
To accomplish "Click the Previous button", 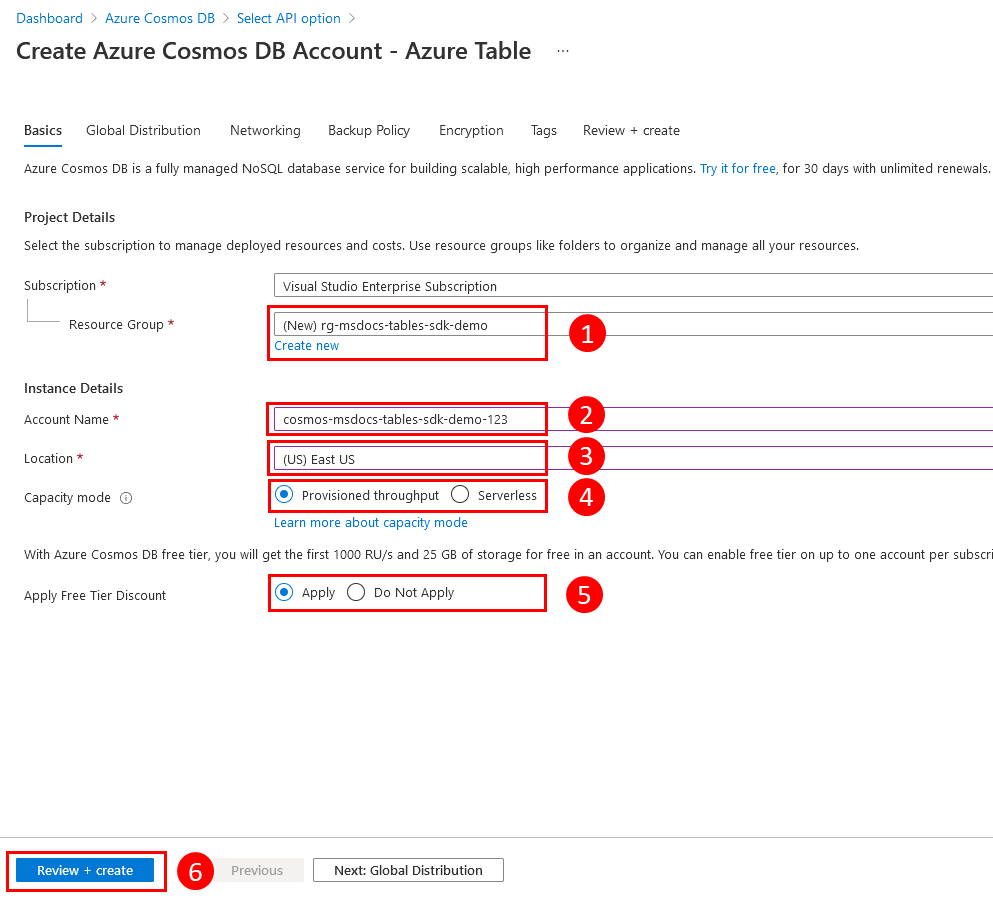I will 256,870.
